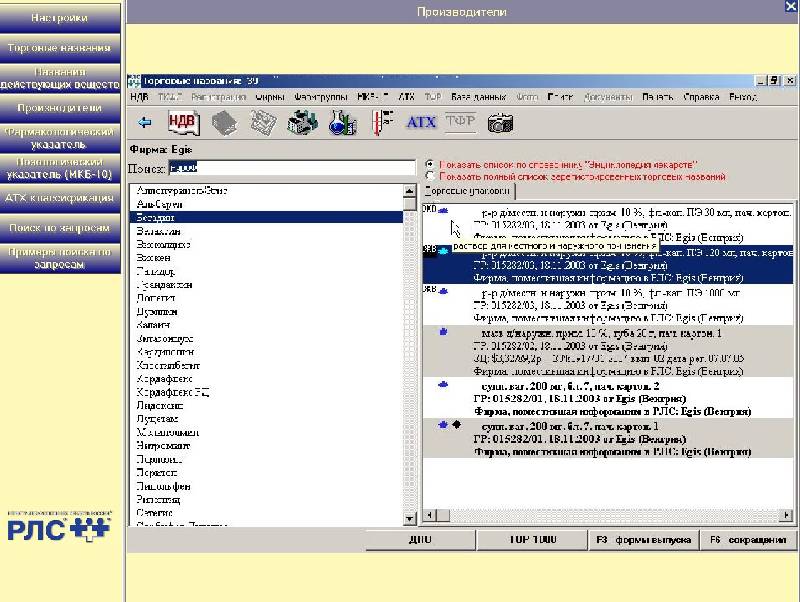The image size is (800, 602).
Task: Open photos via the camera toolbar icon
Action: (500, 123)
